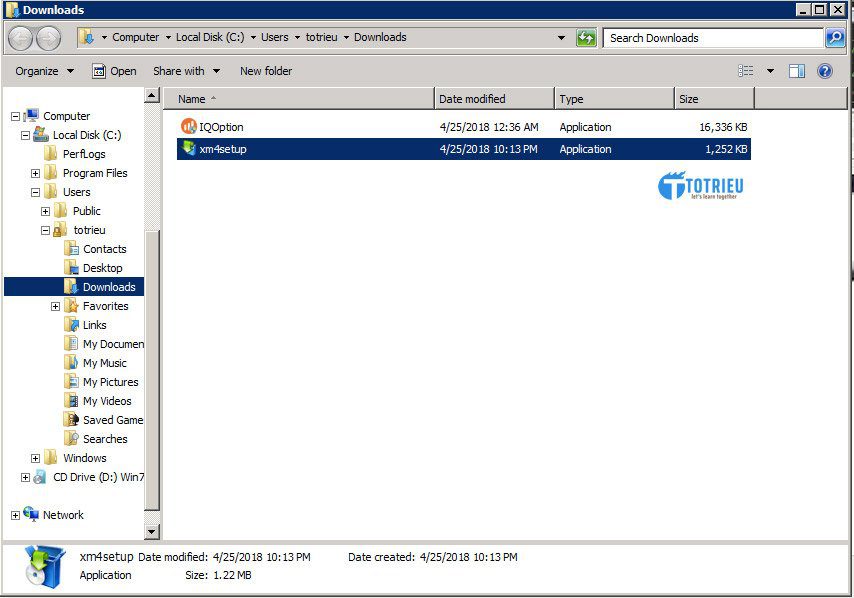Toggle the preview pane icon

795,71
